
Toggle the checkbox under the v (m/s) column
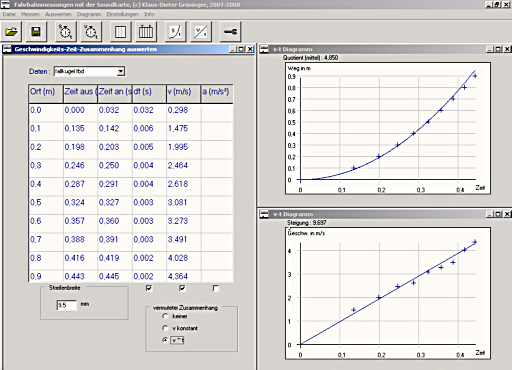click(x=182, y=288)
